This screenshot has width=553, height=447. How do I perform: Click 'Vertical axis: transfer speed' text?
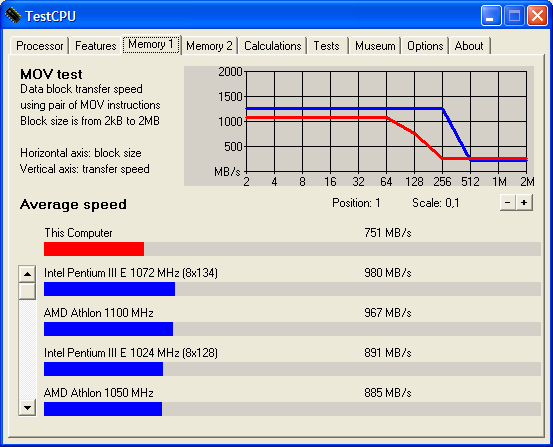click(x=85, y=169)
